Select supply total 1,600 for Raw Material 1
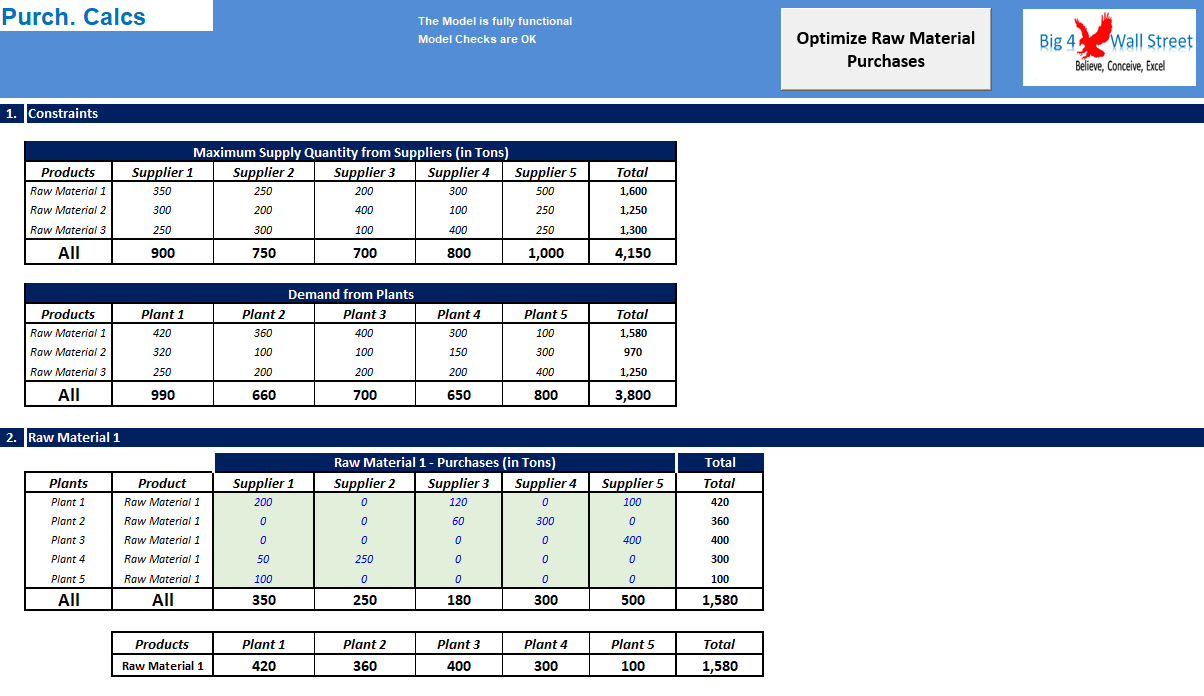The width and height of the screenshot is (1204, 696). (632, 191)
